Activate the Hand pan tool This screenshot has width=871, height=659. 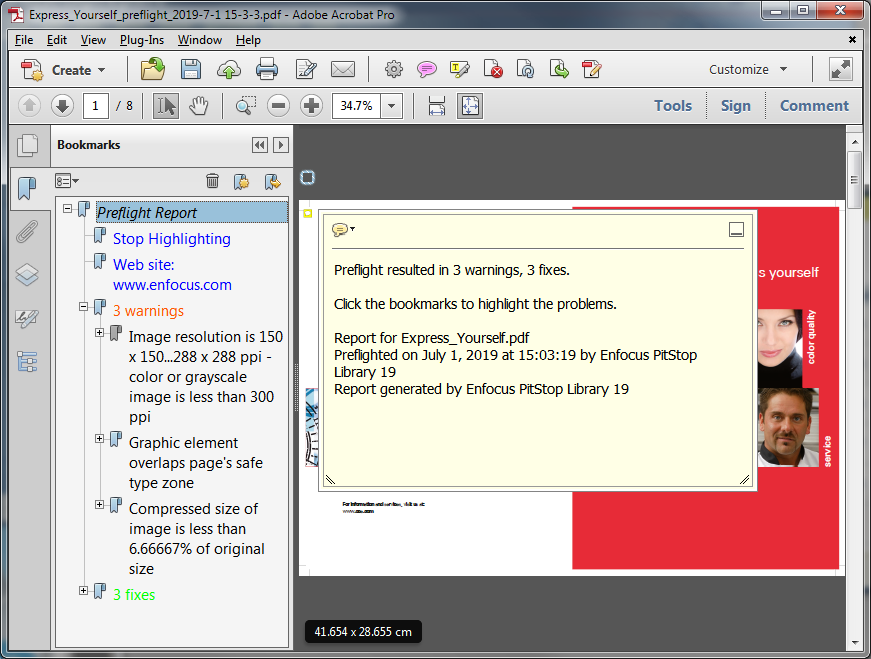point(199,106)
